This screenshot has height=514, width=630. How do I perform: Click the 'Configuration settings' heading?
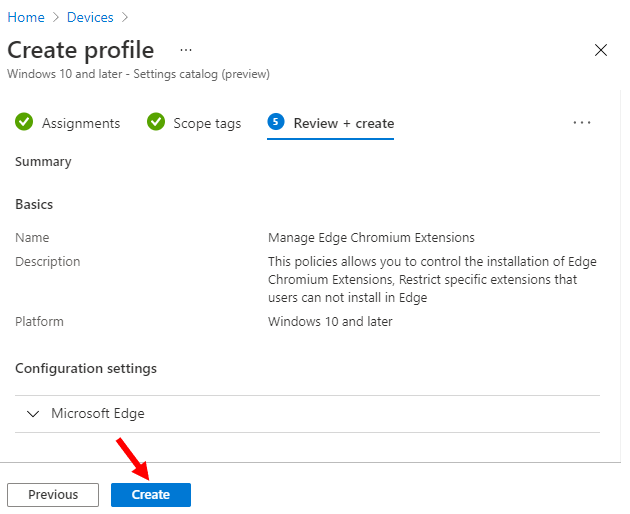coord(86,369)
